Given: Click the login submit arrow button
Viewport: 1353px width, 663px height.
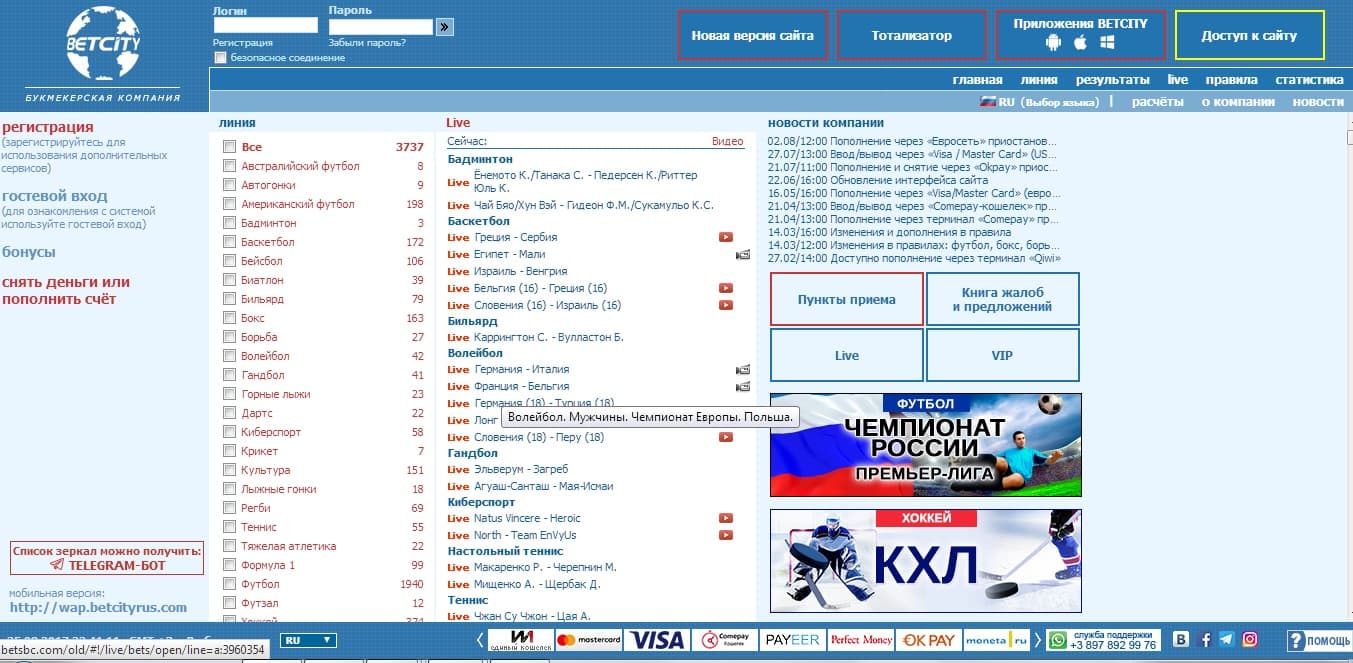Looking at the screenshot, I should tap(445, 27).
